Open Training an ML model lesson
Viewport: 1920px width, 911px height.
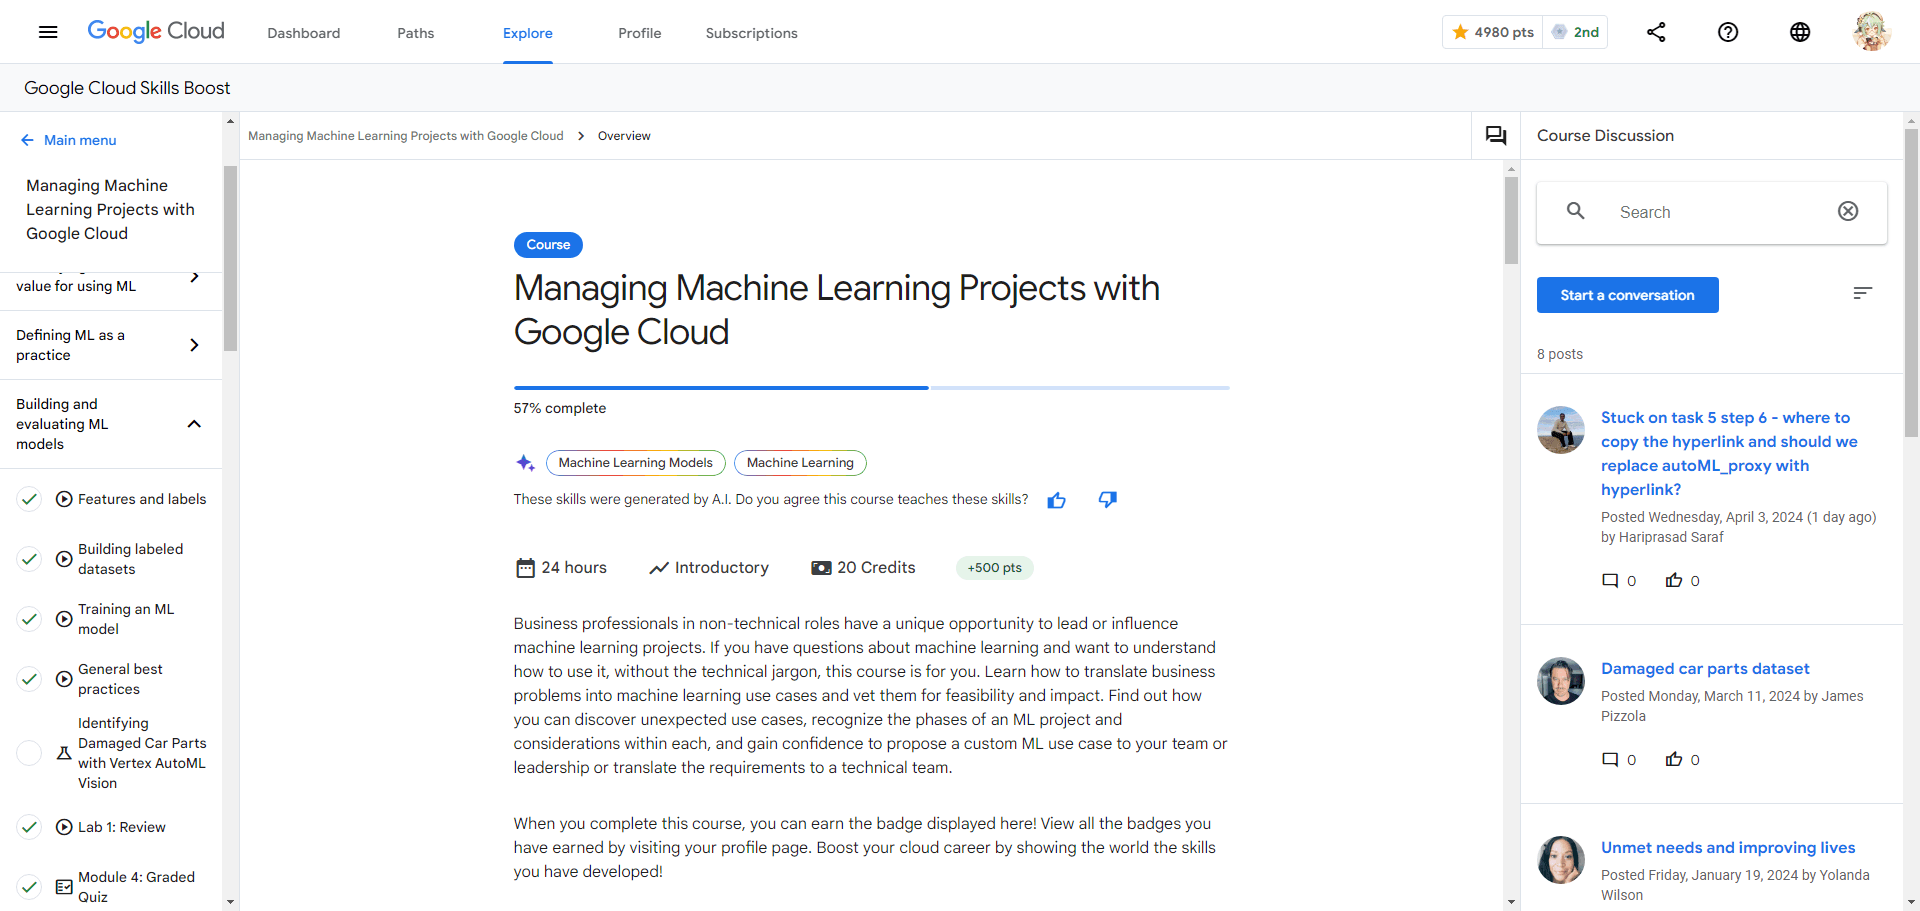126,619
